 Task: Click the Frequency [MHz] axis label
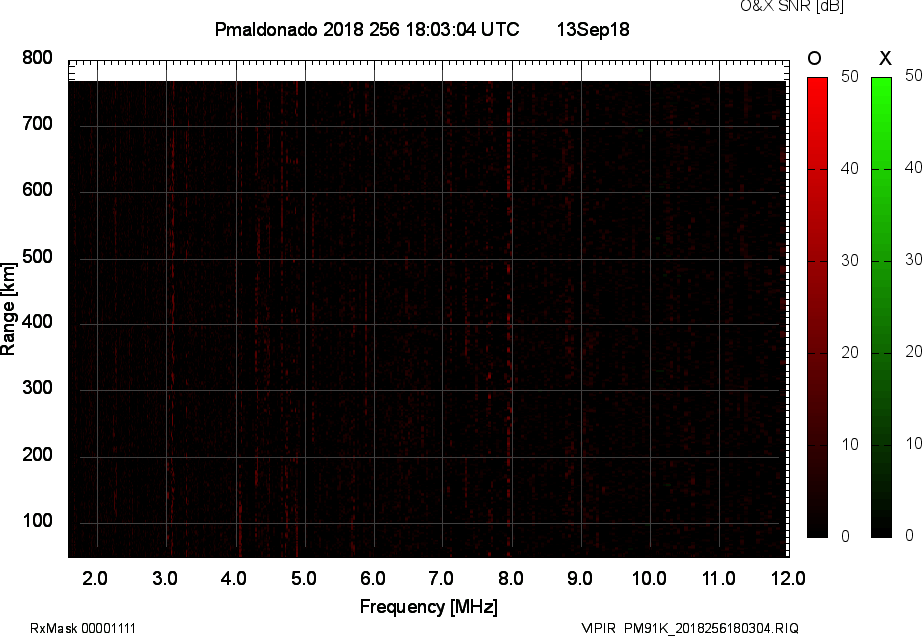coord(428,604)
